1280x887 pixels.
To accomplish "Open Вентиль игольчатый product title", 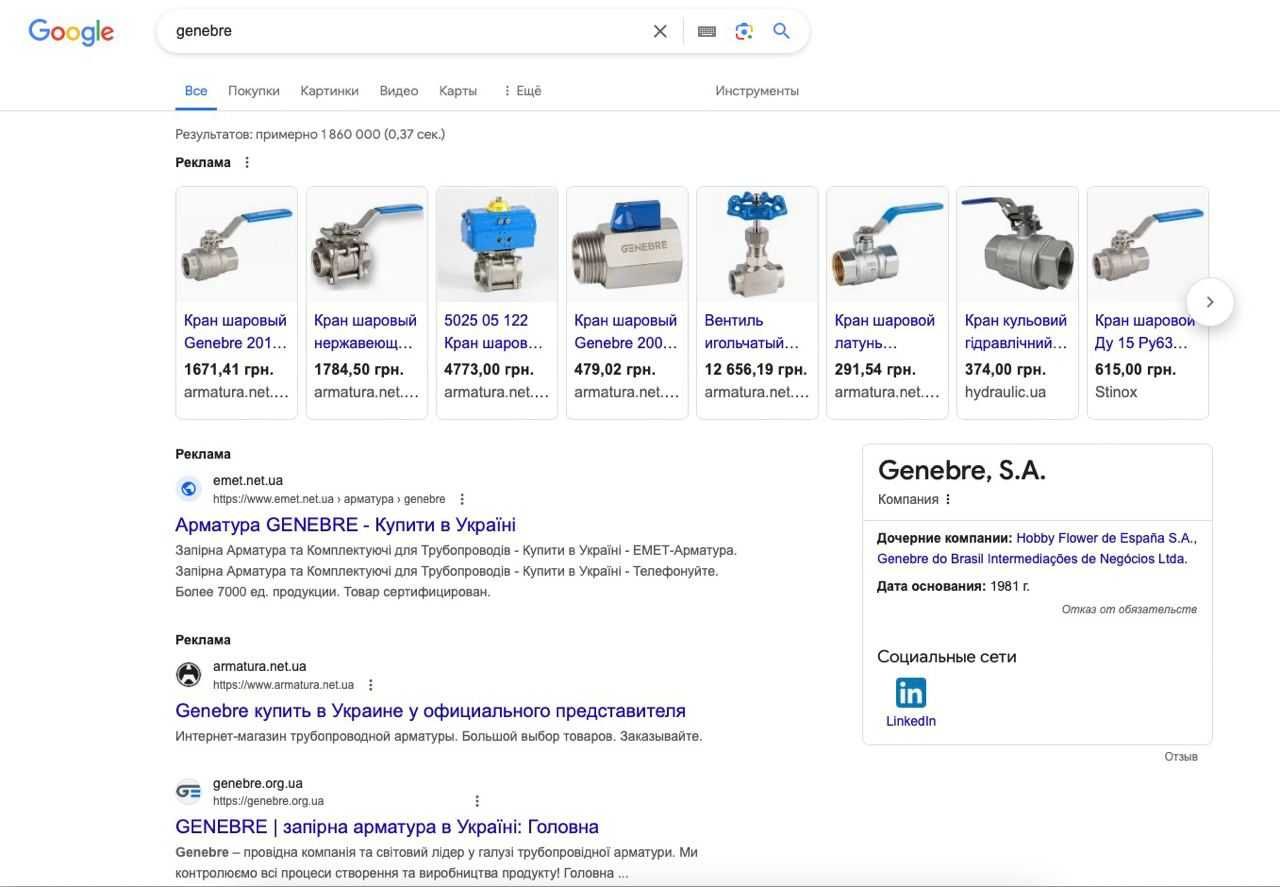I will tap(752, 332).
